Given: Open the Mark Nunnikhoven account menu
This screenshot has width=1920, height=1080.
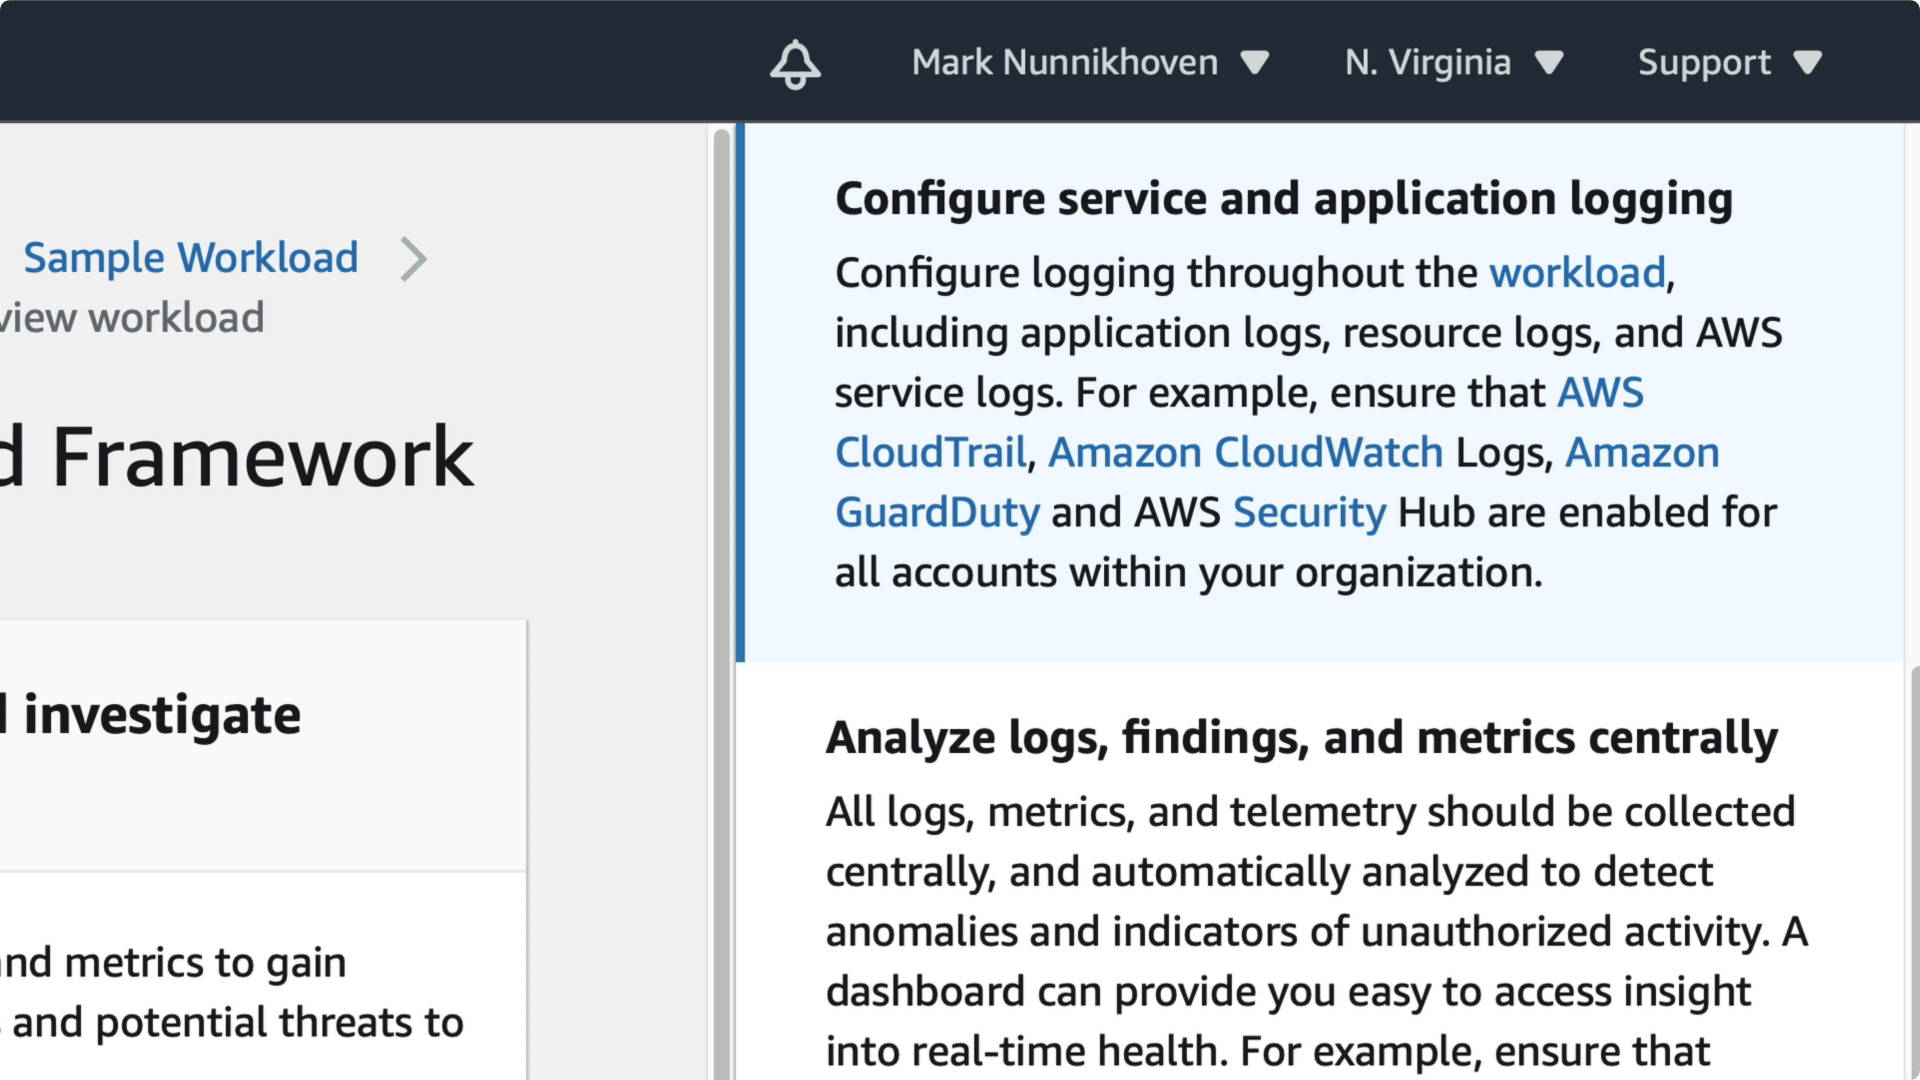Looking at the screenshot, I should [x=1090, y=62].
